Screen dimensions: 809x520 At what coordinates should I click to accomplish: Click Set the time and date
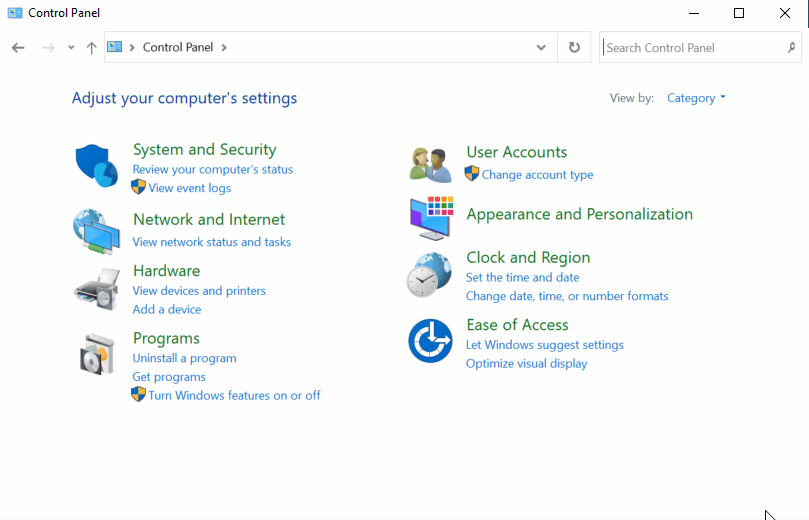tap(522, 278)
